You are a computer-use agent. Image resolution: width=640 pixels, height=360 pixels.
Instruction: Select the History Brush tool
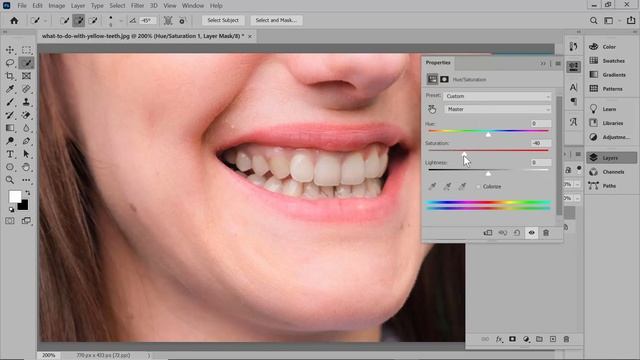coord(10,115)
